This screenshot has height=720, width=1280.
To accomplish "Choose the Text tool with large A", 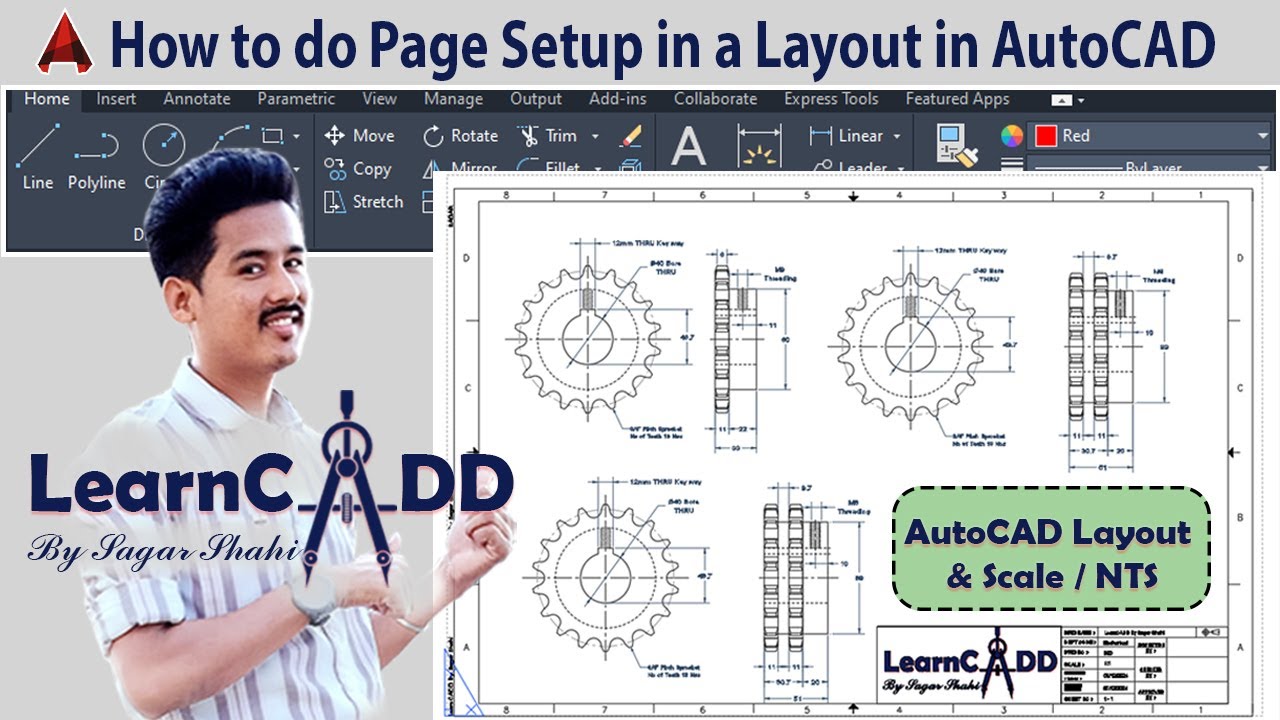I will tap(688, 146).
